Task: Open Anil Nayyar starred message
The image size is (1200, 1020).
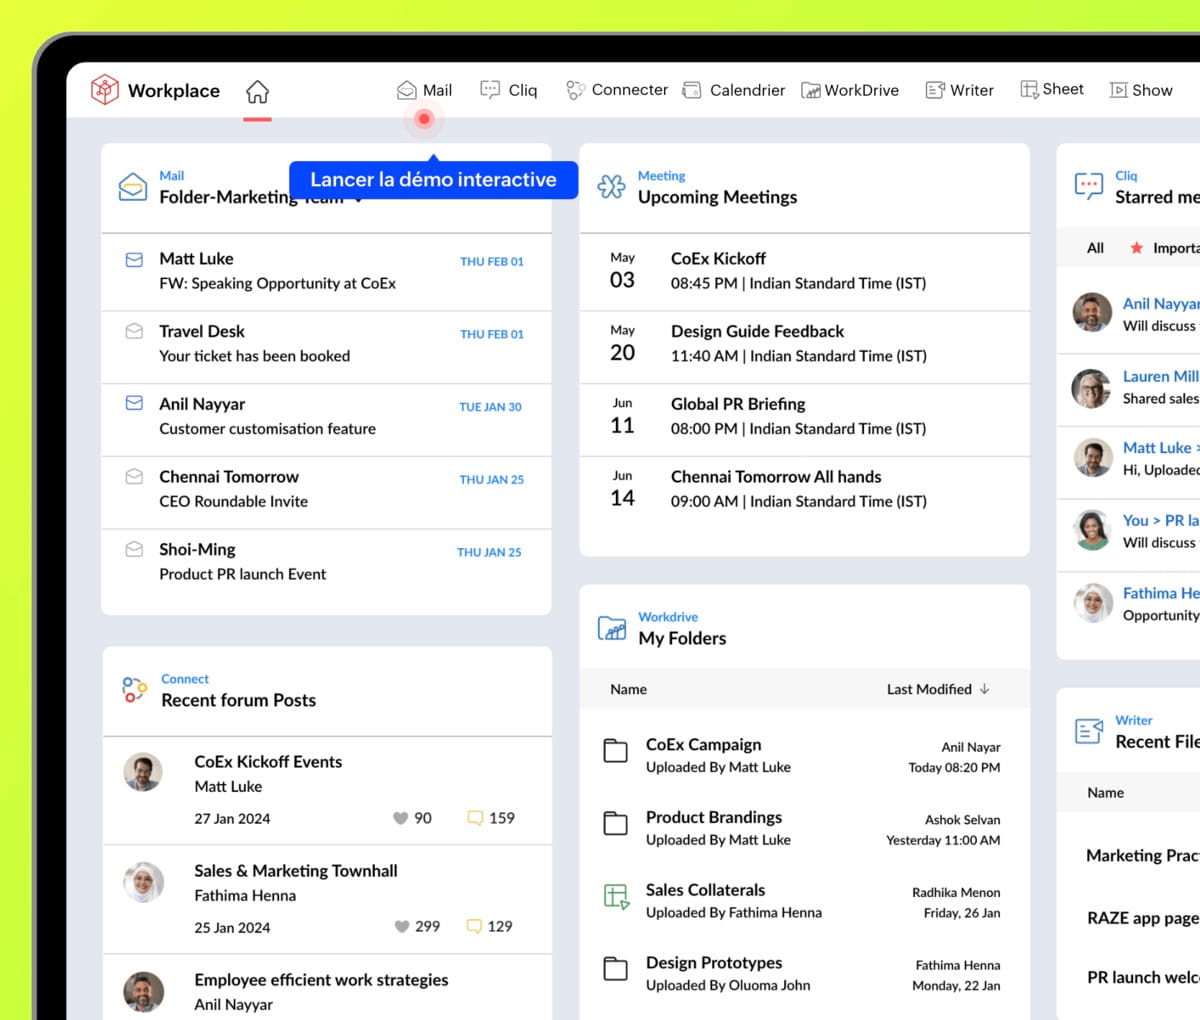Action: (x=1129, y=314)
